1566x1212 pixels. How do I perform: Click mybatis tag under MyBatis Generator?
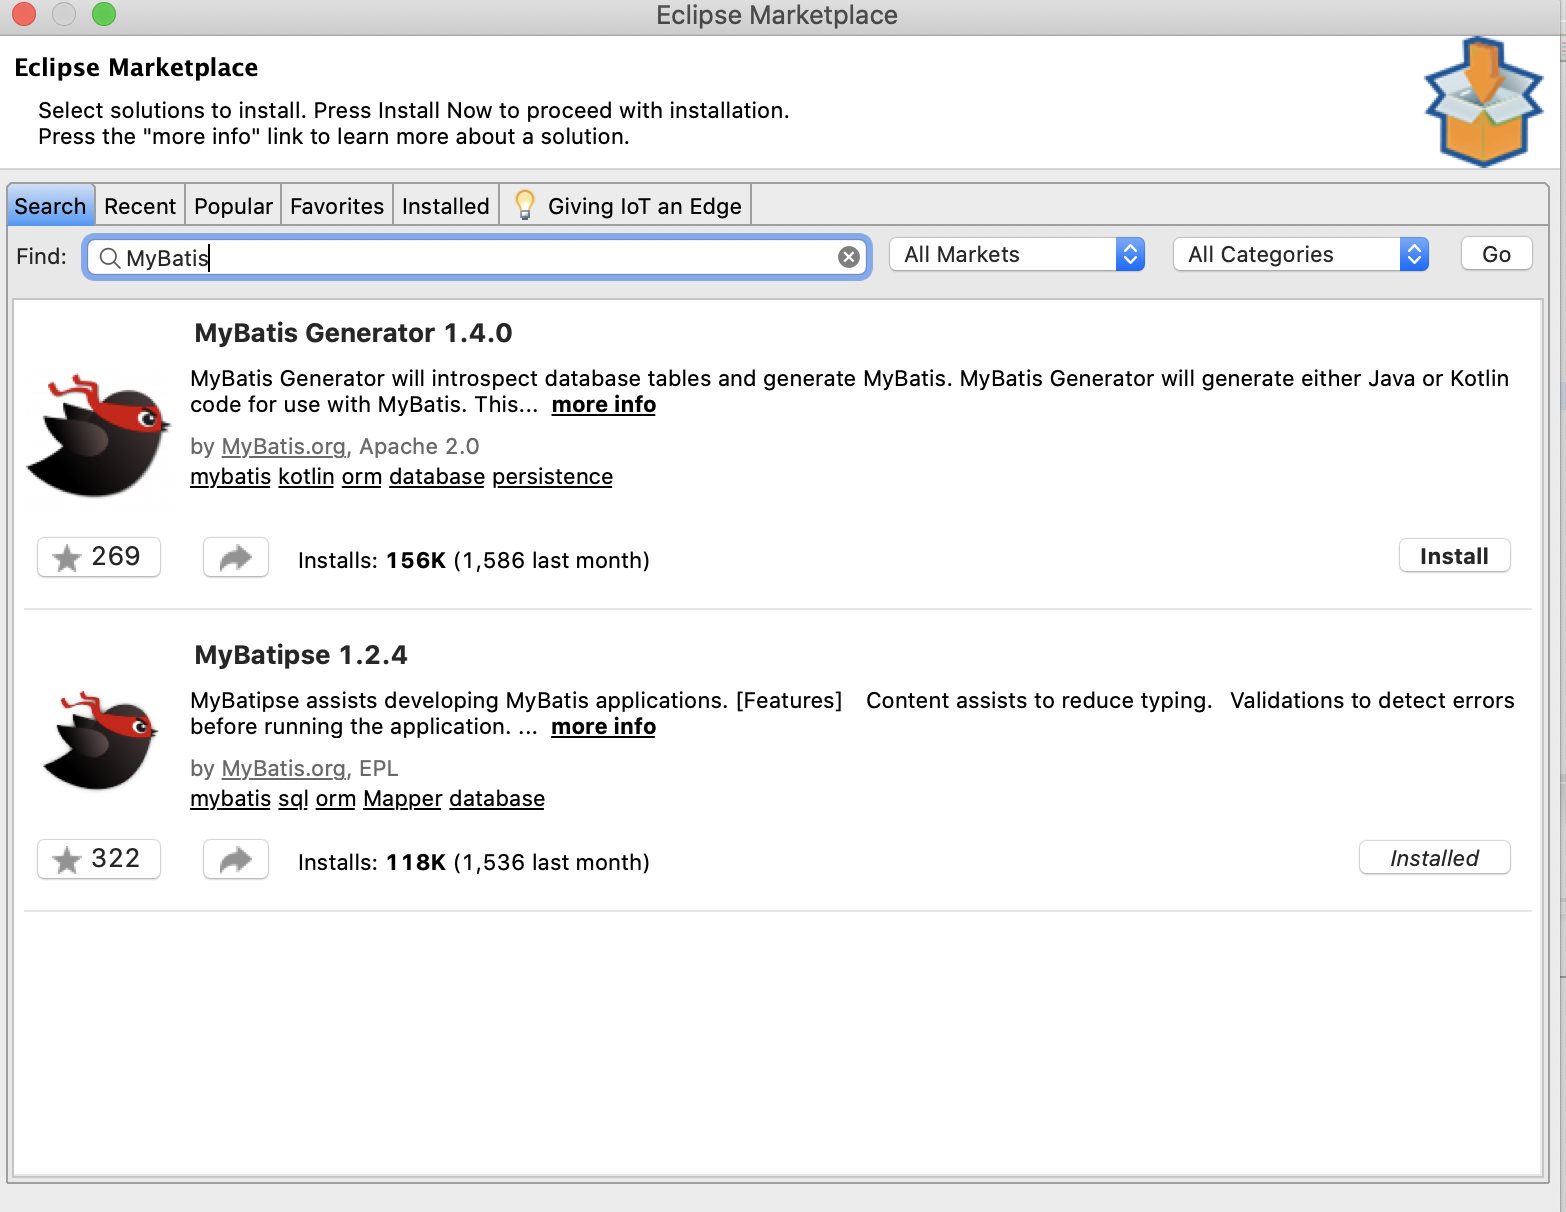pyautogui.click(x=230, y=476)
